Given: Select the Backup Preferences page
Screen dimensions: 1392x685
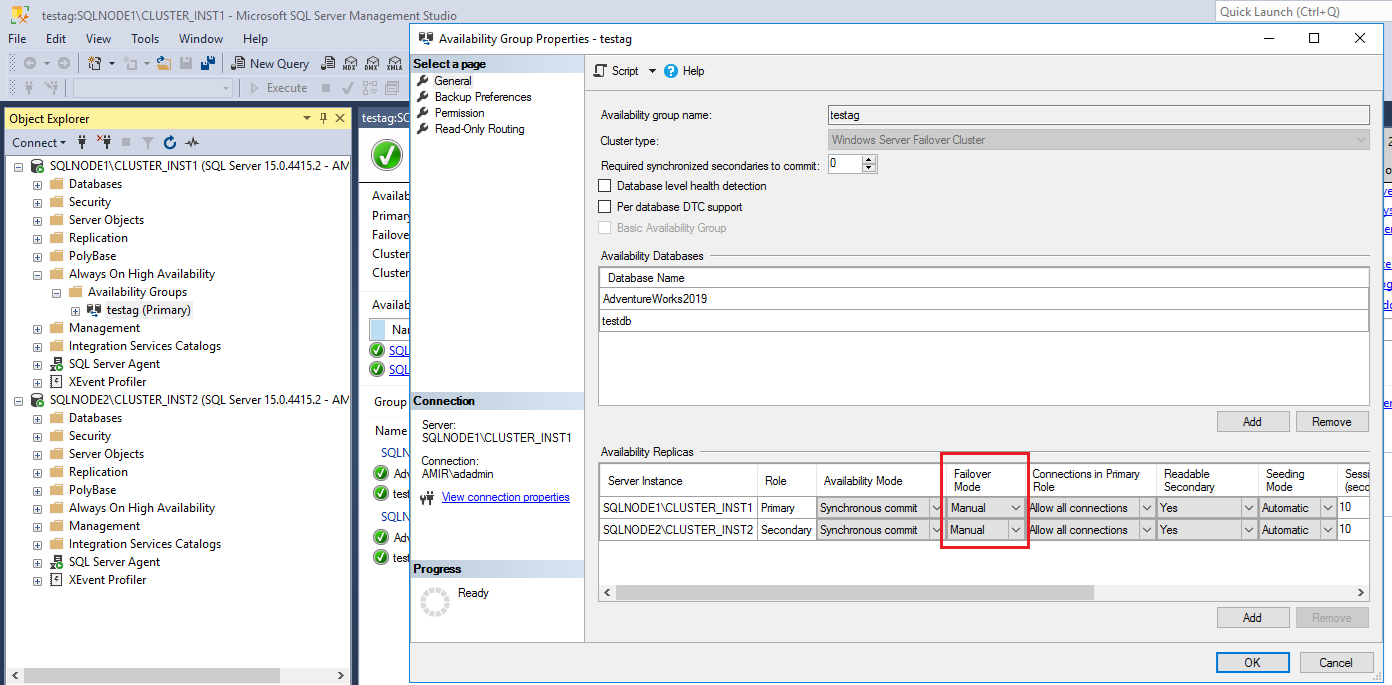Looking at the screenshot, I should pyautogui.click(x=483, y=97).
